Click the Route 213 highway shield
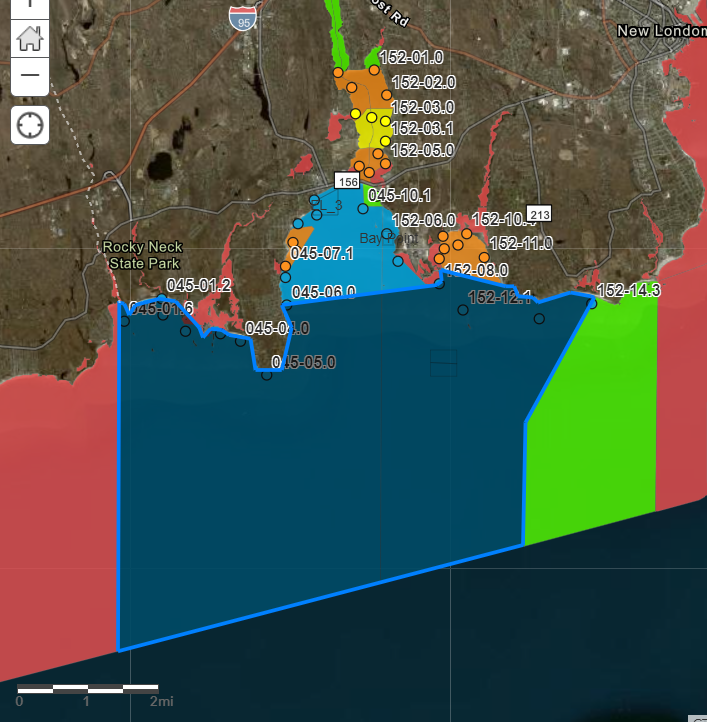 540,214
